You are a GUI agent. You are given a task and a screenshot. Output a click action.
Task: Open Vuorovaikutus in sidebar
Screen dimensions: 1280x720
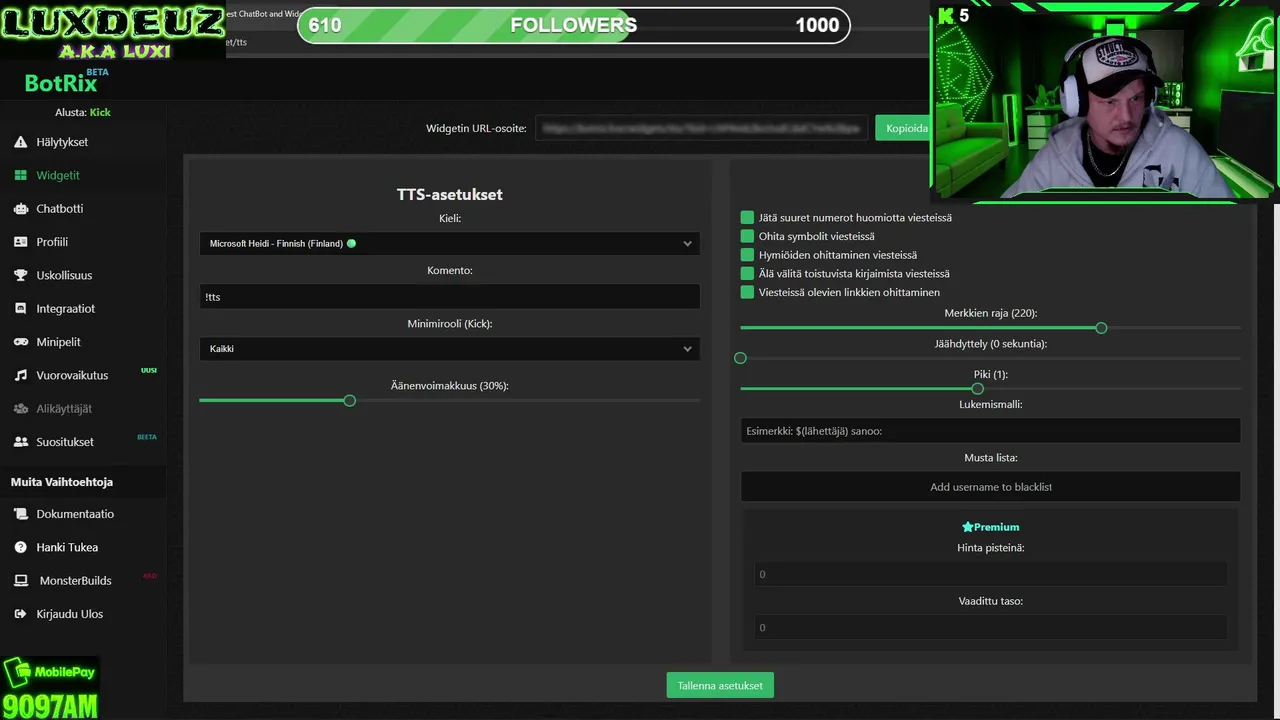tap(72, 375)
